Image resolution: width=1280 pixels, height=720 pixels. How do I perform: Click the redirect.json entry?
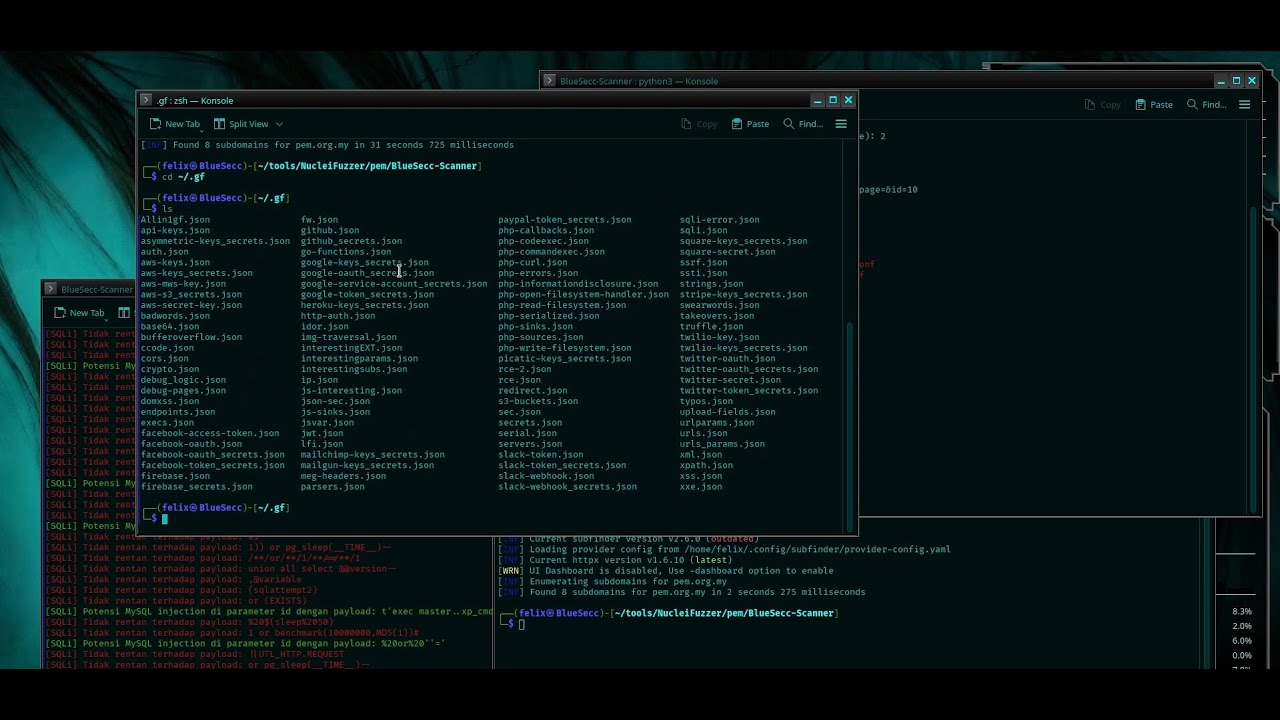coord(533,391)
